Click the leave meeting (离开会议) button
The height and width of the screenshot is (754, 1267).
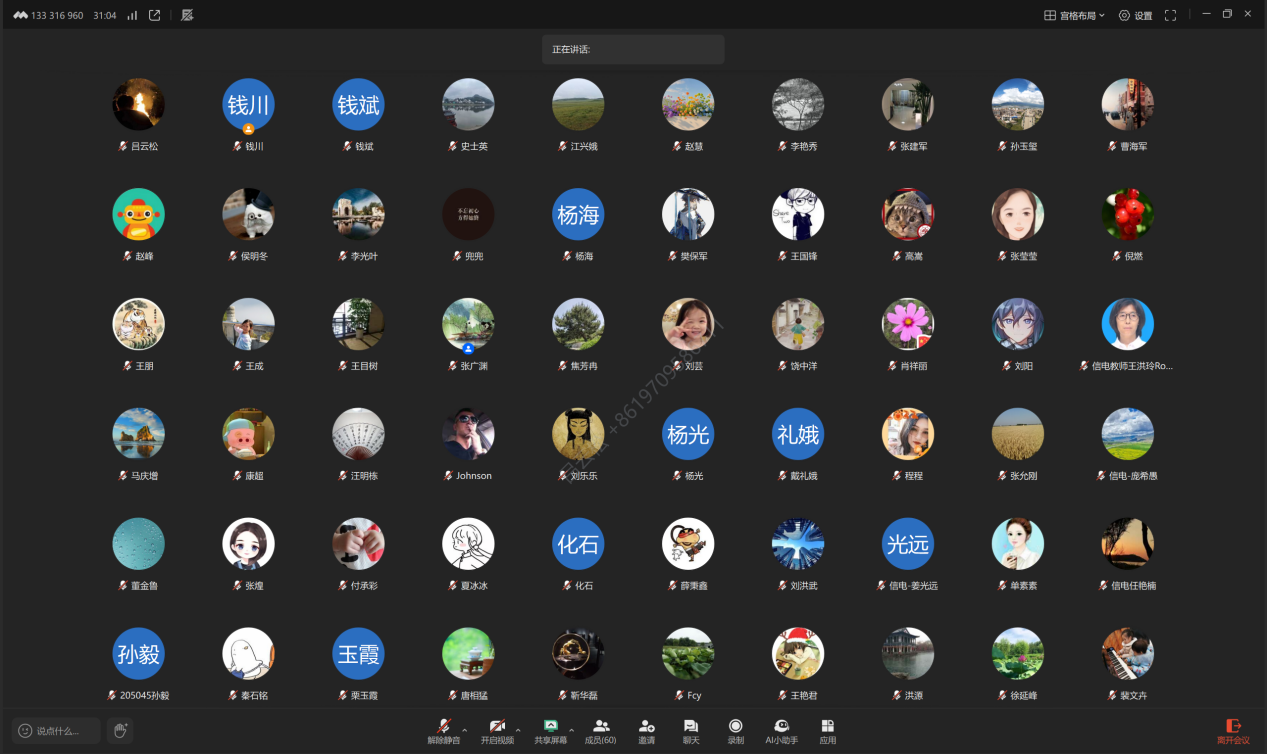click(1233, 730)
